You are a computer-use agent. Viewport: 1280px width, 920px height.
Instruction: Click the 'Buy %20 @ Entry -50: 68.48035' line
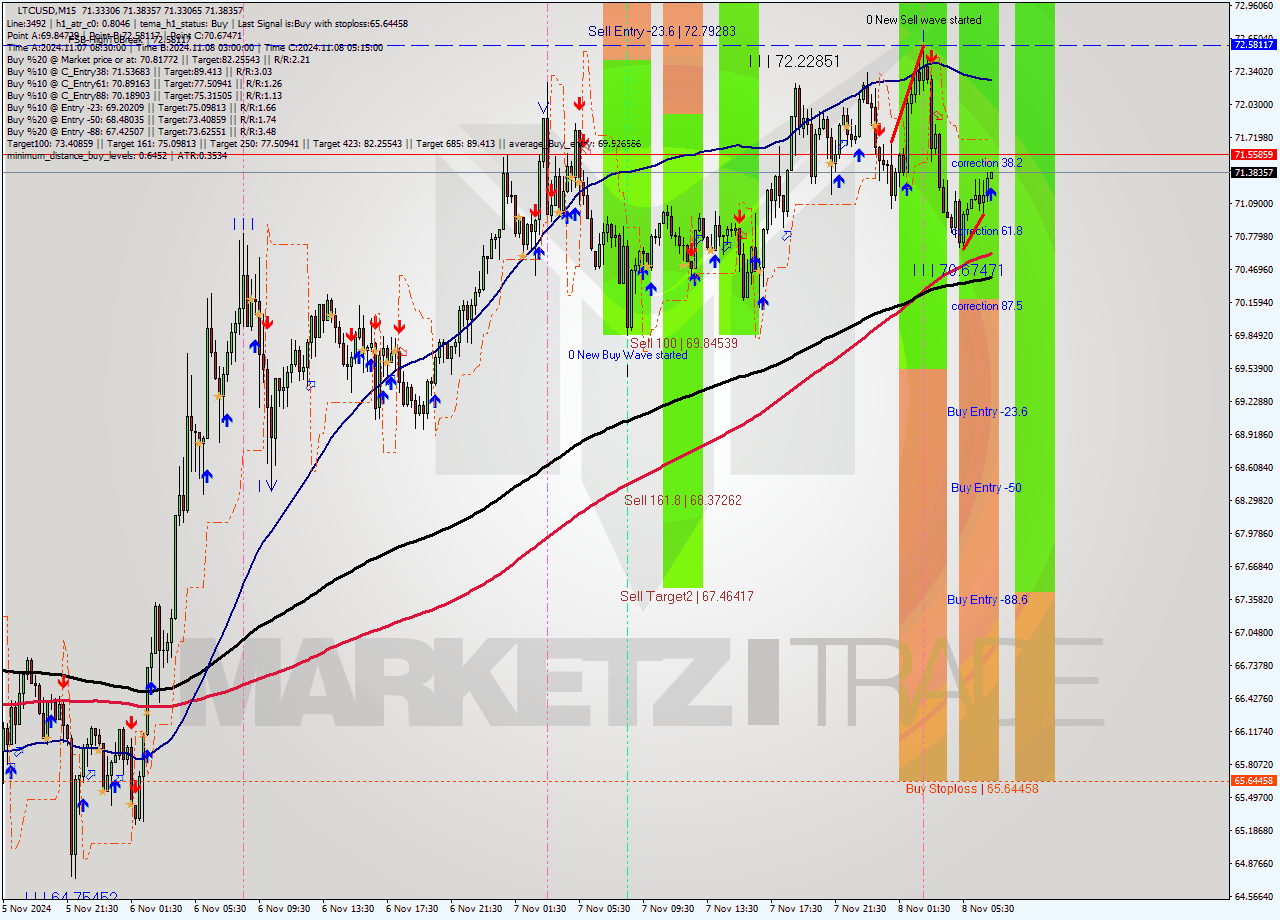tap(141, 120)
